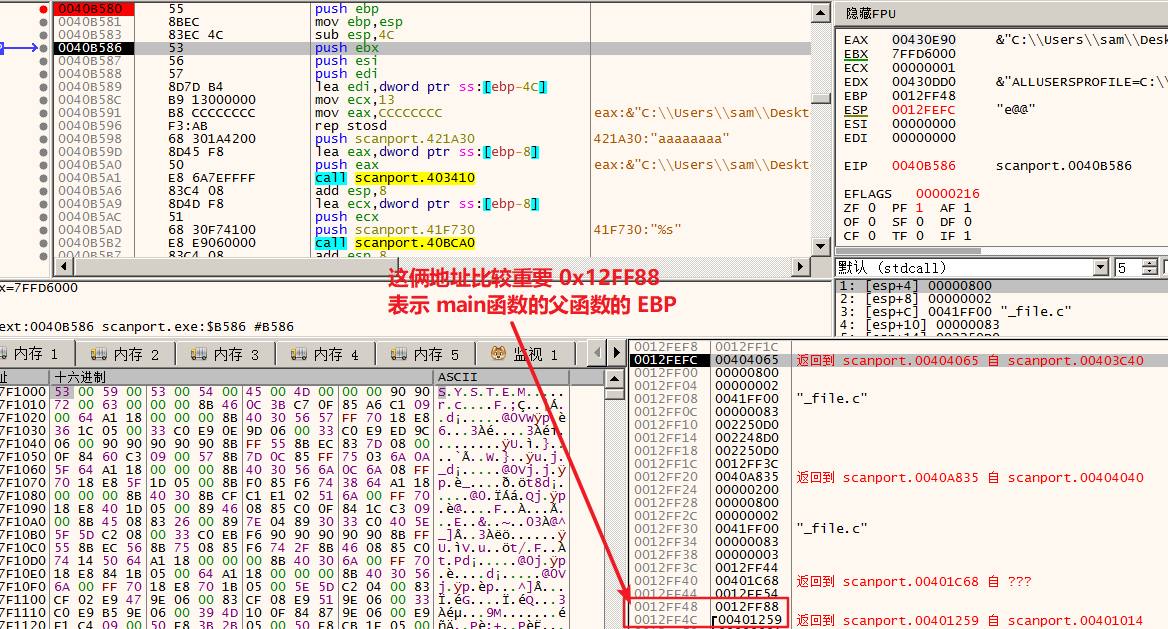Click the breakpoint dot beside address 0040B59D
Image resolution: width=1168 pixels, height=629 pixels.
click(41, 151)
